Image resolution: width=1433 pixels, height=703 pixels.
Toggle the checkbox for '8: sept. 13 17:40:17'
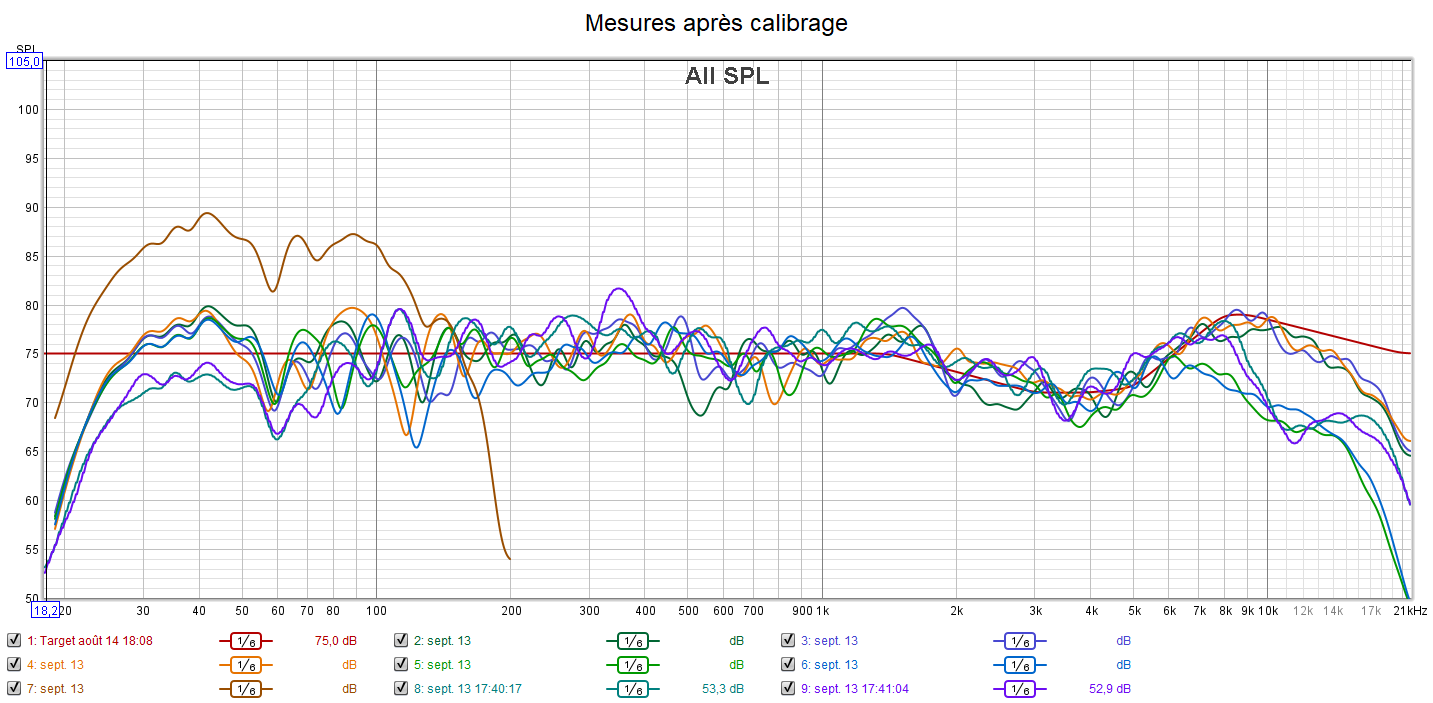(x=400, y=689)
